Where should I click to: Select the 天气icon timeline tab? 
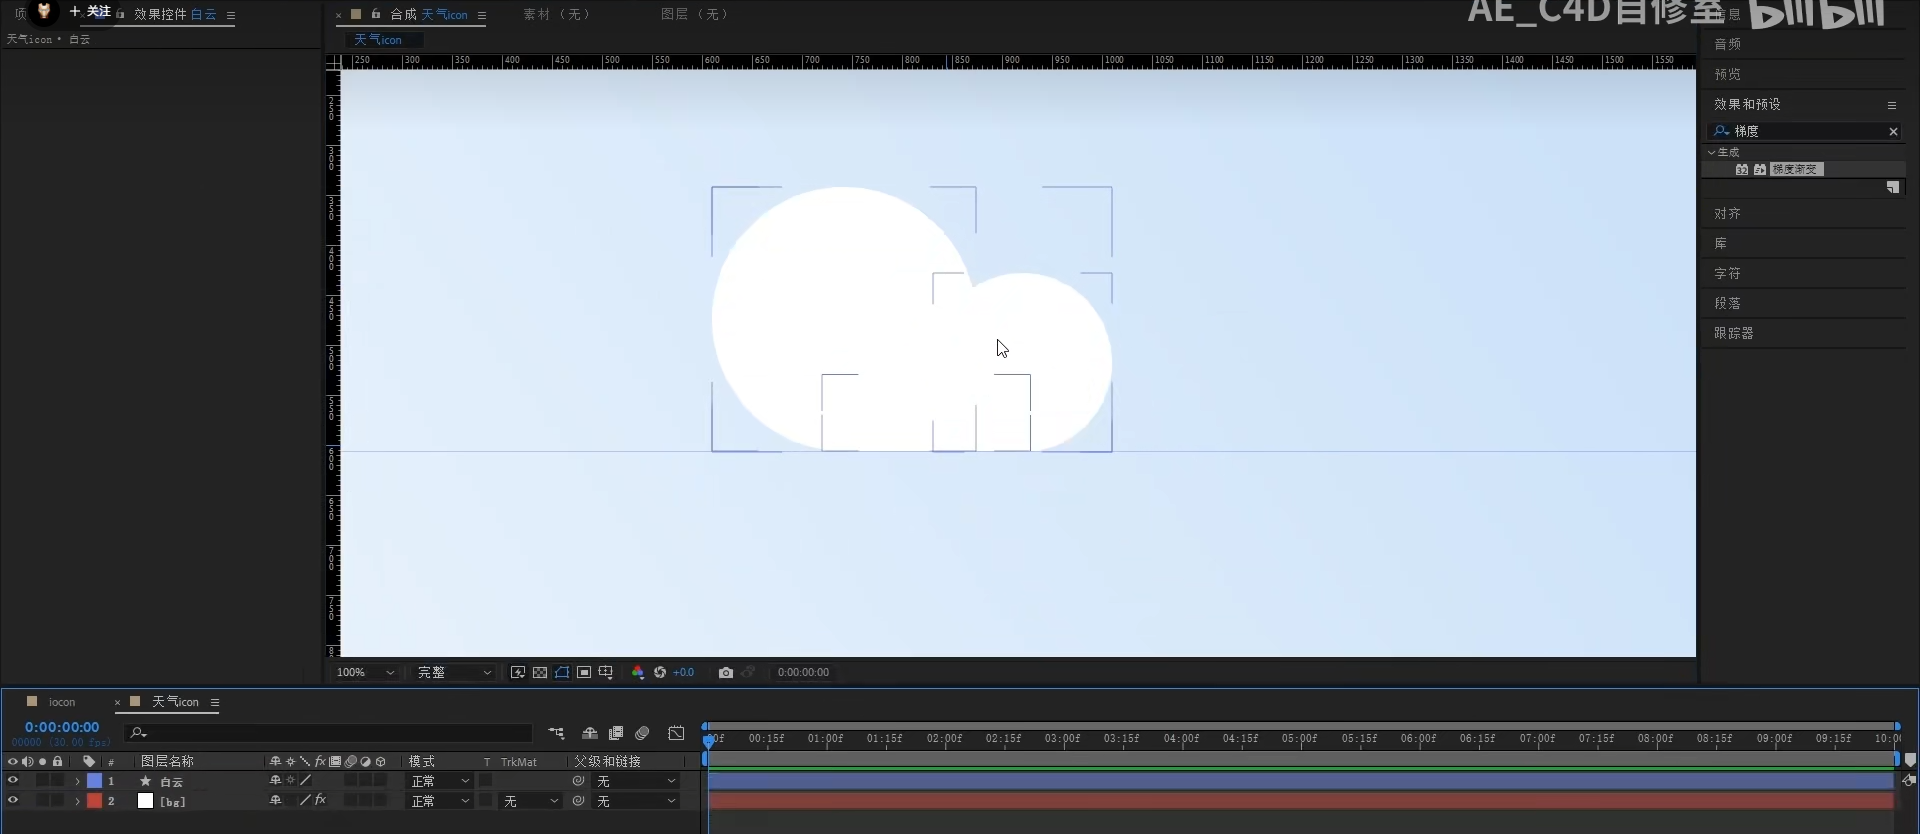(175, 702)
